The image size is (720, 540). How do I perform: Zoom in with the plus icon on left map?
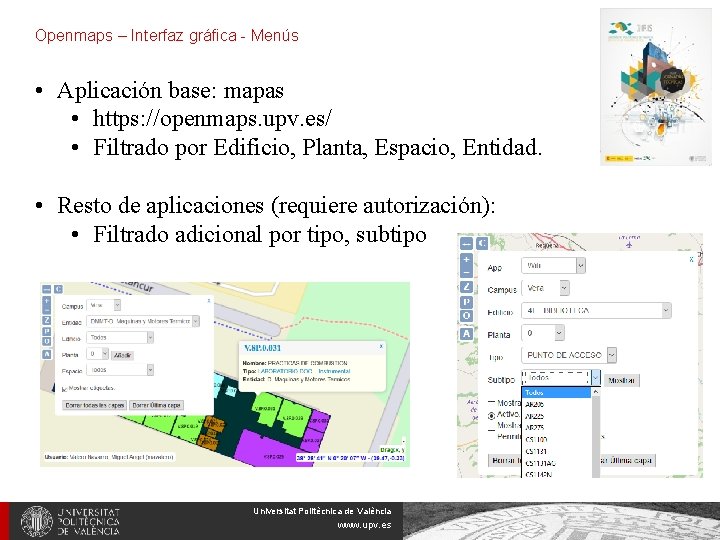tap(46, 301)
